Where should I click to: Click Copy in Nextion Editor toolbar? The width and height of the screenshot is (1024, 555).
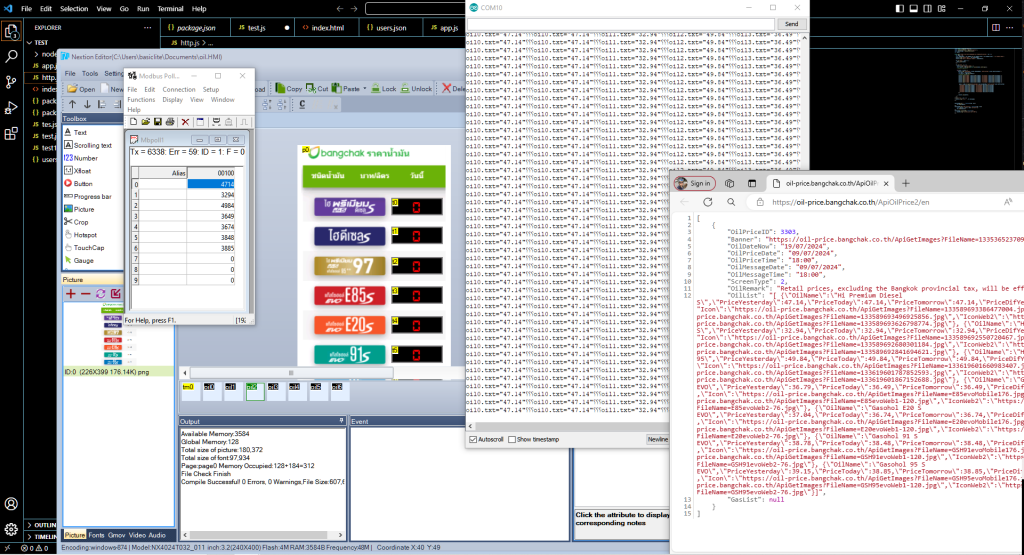[x=289, y=88]
